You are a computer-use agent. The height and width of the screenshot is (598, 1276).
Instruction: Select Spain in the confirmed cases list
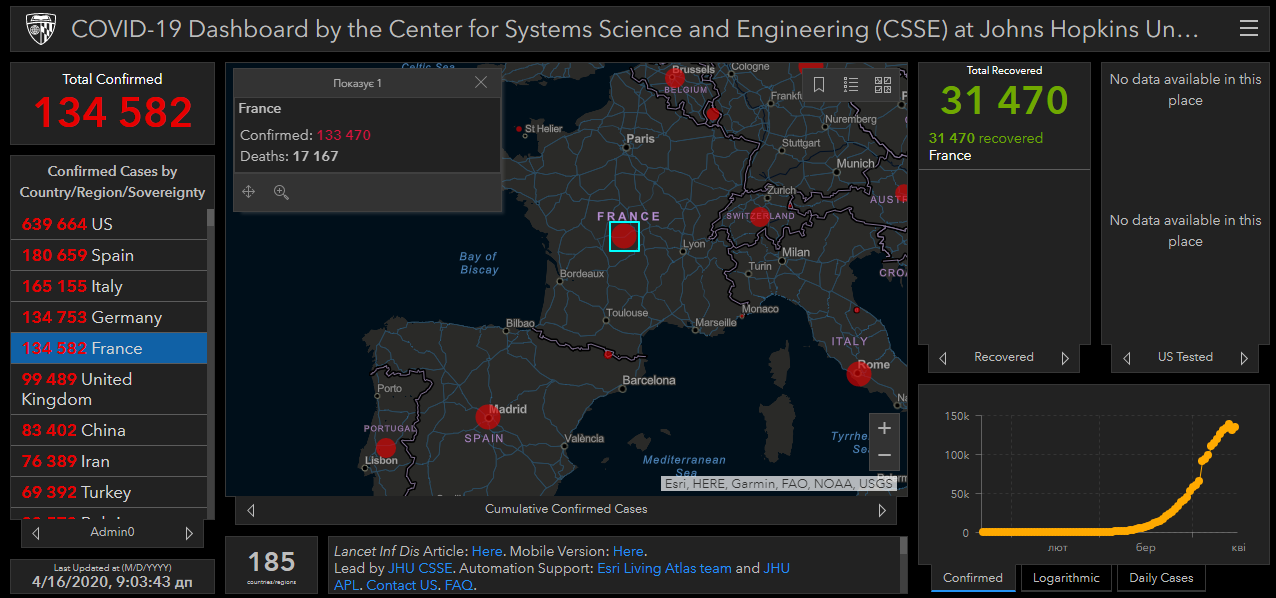pyautogui.click(x=108, y=255)
